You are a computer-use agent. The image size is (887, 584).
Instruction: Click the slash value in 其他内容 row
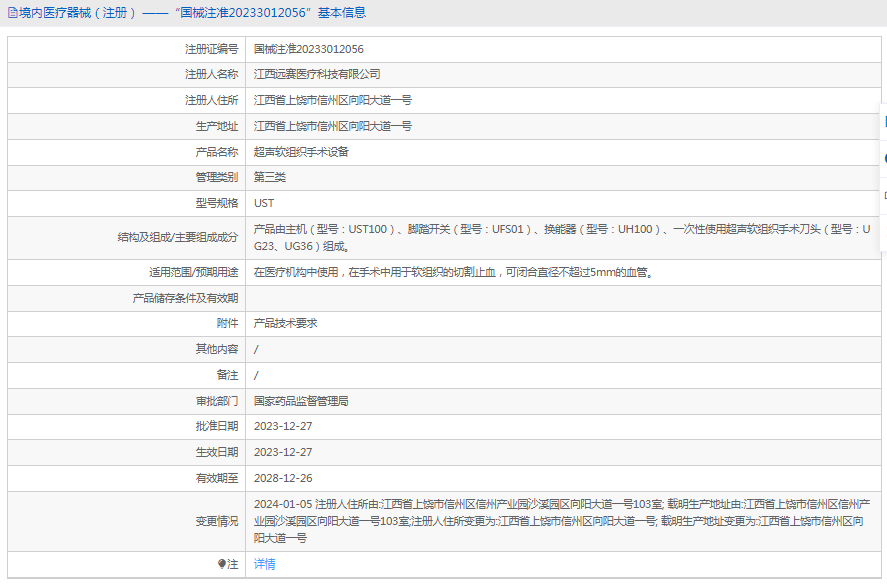tap(256, 350)
